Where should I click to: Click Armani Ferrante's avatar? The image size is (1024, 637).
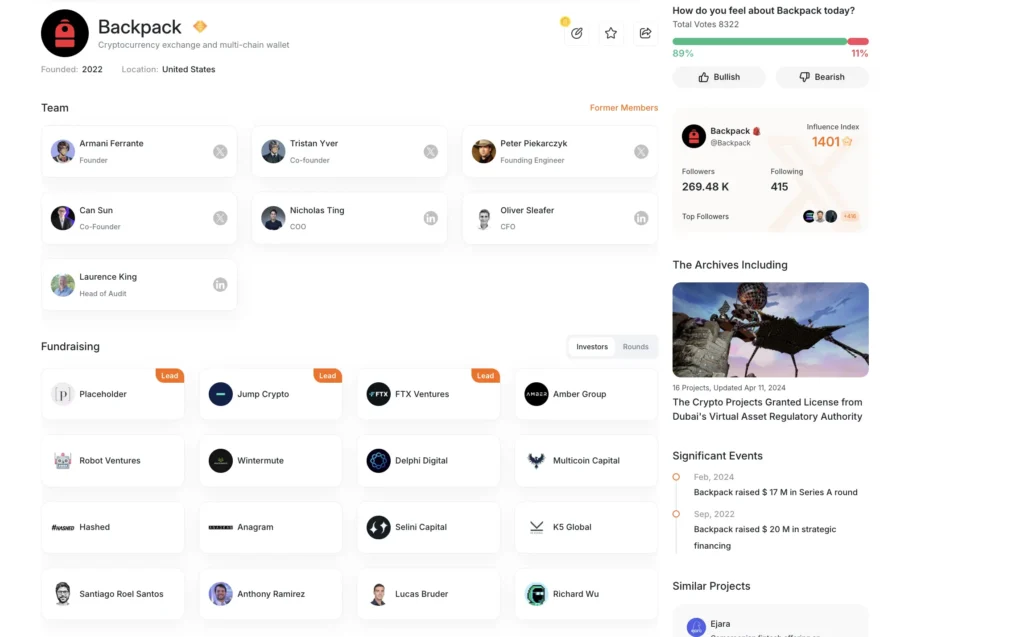click(x=63, y=152)
